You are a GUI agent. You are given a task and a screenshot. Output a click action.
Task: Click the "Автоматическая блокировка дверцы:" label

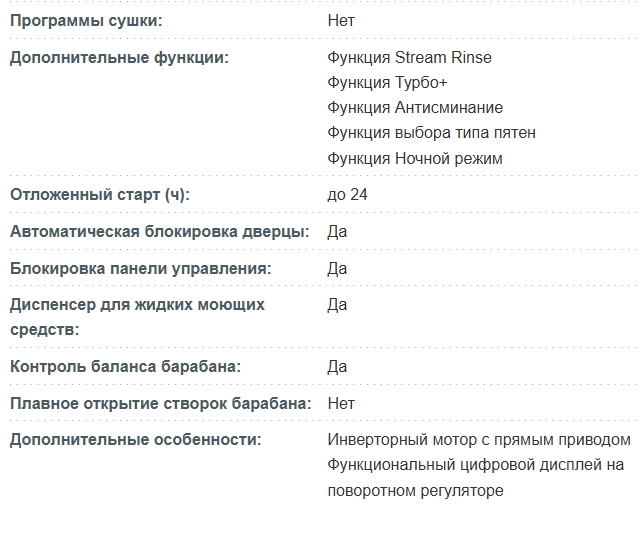pos(159,231)
